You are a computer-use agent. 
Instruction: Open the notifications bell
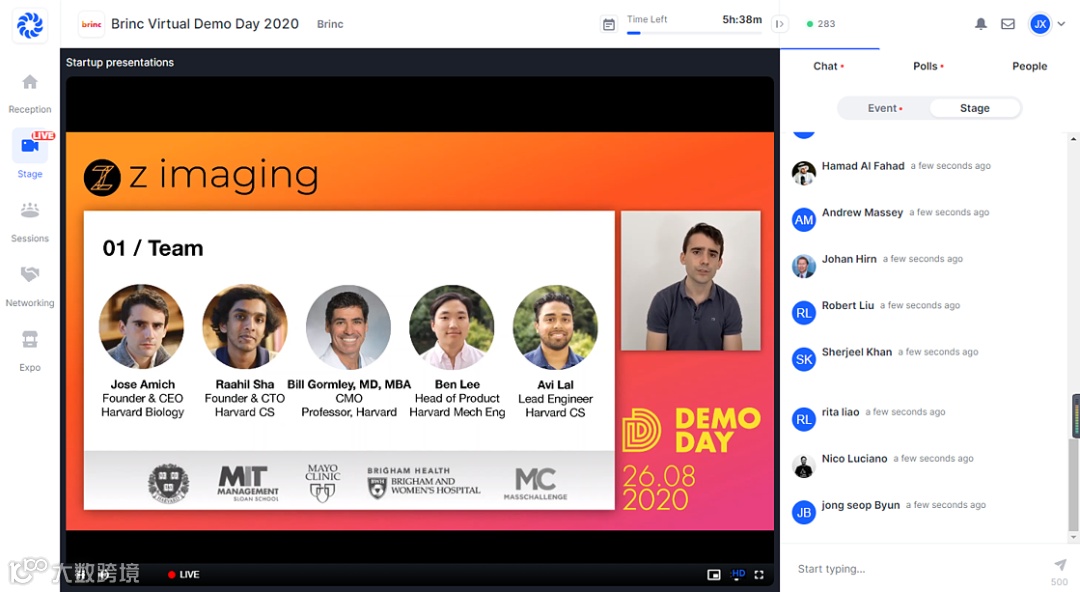(x=981, y=24)
